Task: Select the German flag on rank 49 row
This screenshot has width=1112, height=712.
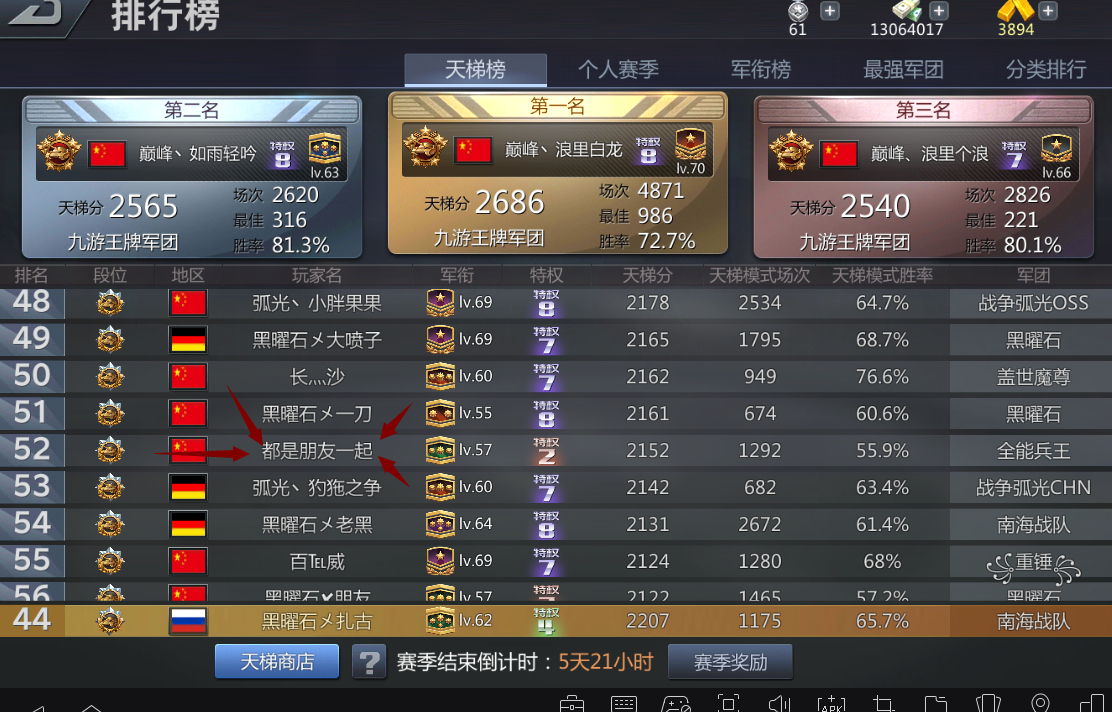Action: pos(188,340)
